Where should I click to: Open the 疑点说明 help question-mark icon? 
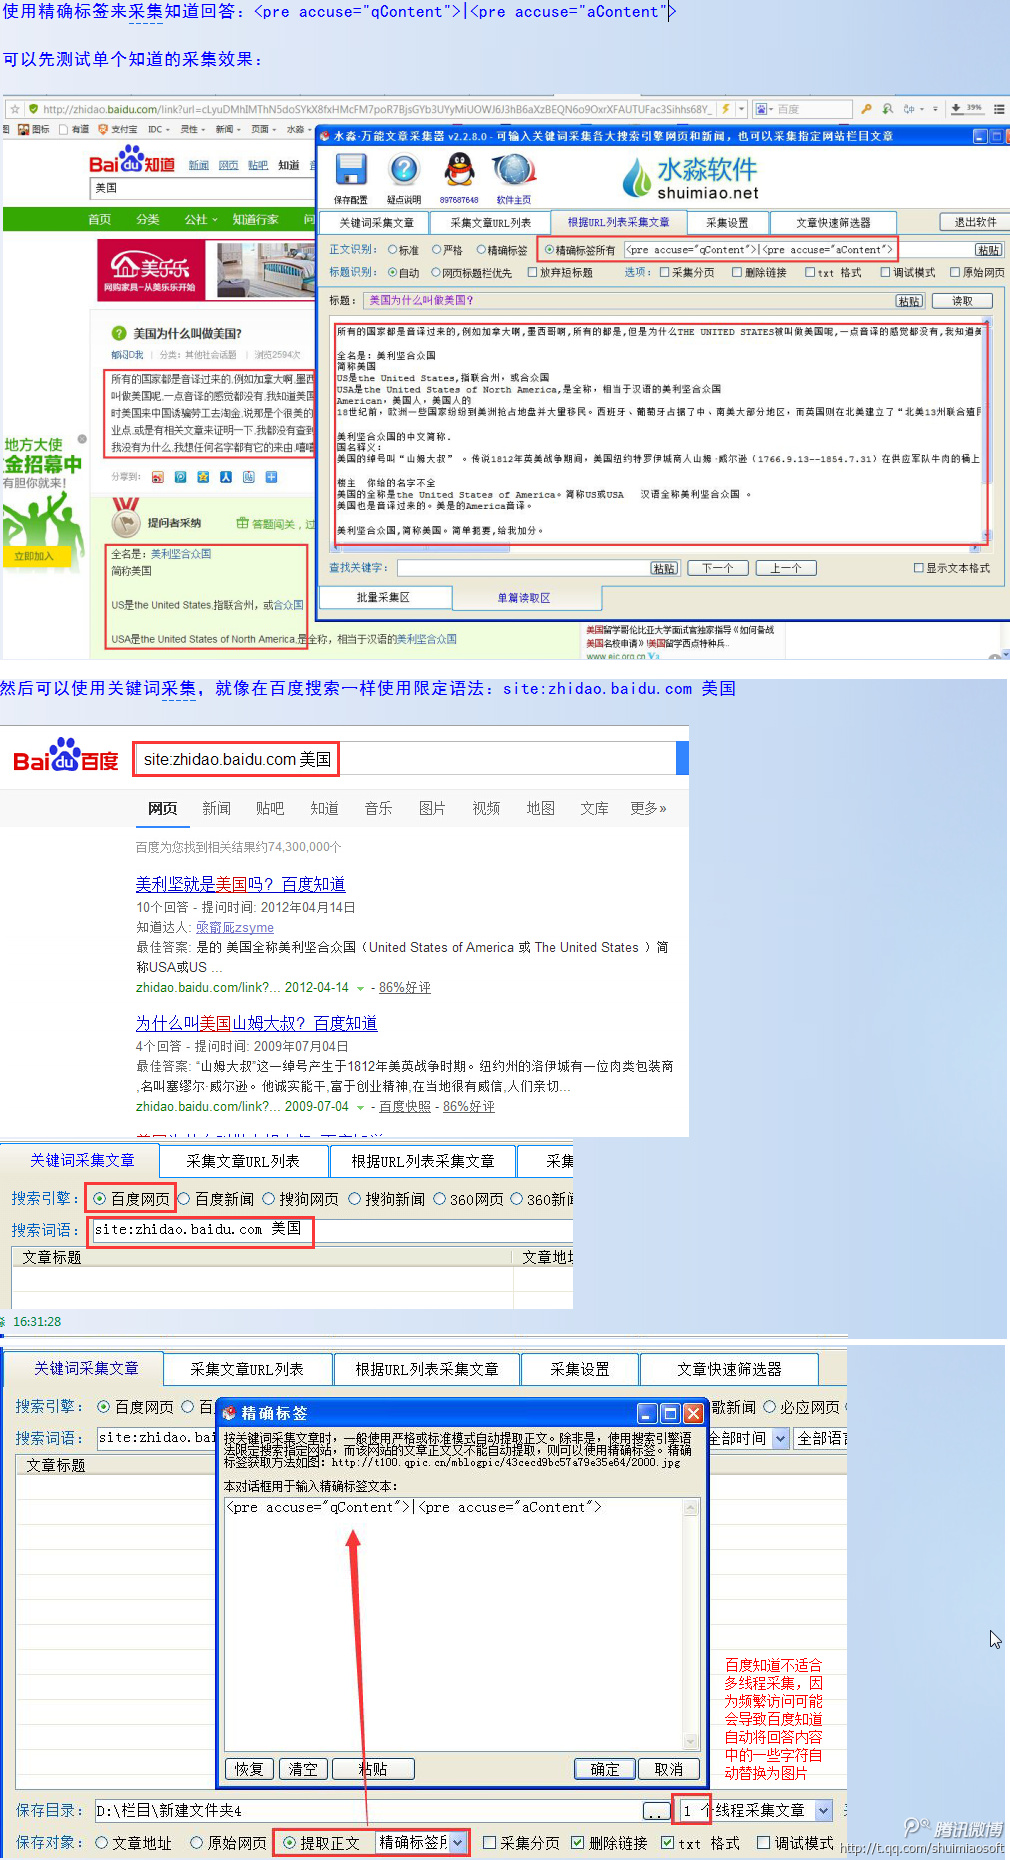coord(403,171)
